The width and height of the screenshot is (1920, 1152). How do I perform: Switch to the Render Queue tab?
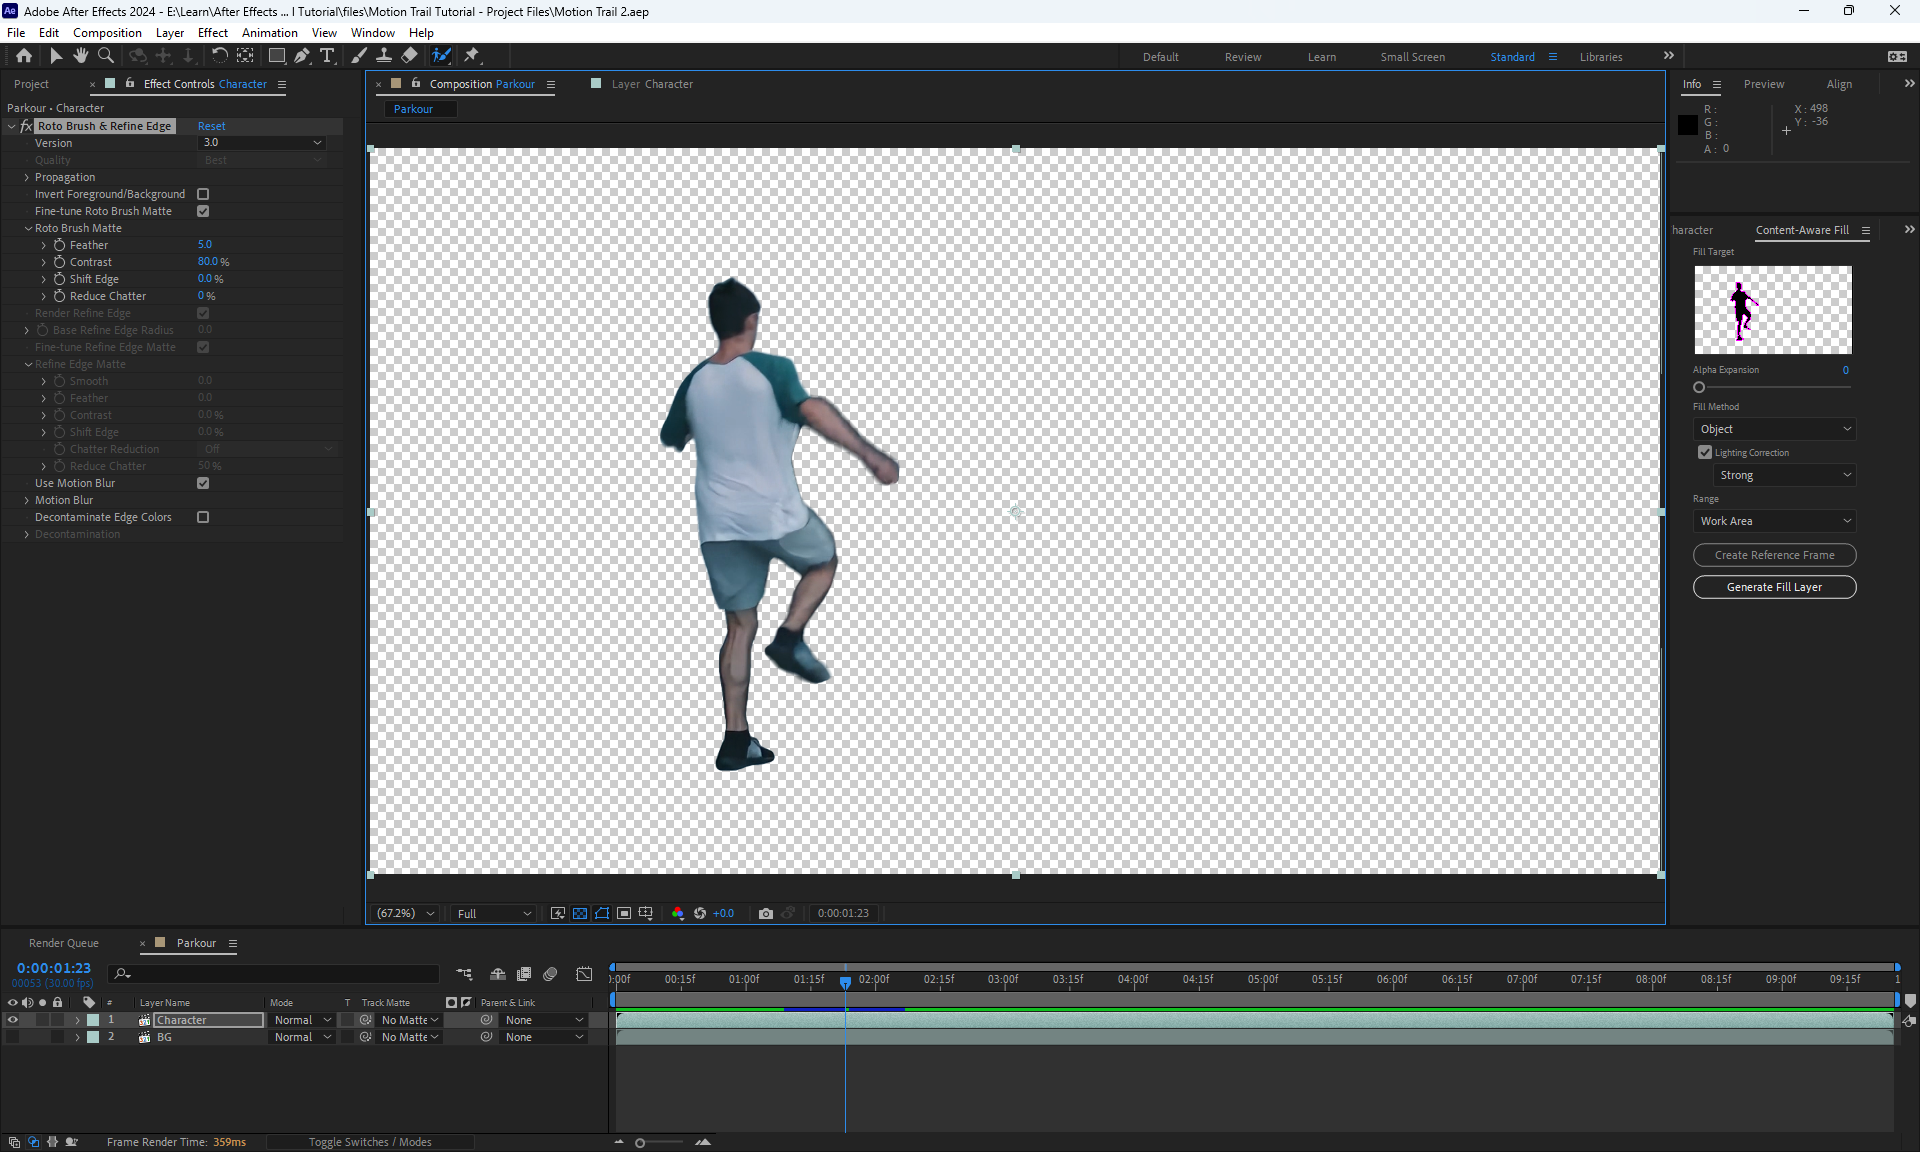click(x=64, y=943)
